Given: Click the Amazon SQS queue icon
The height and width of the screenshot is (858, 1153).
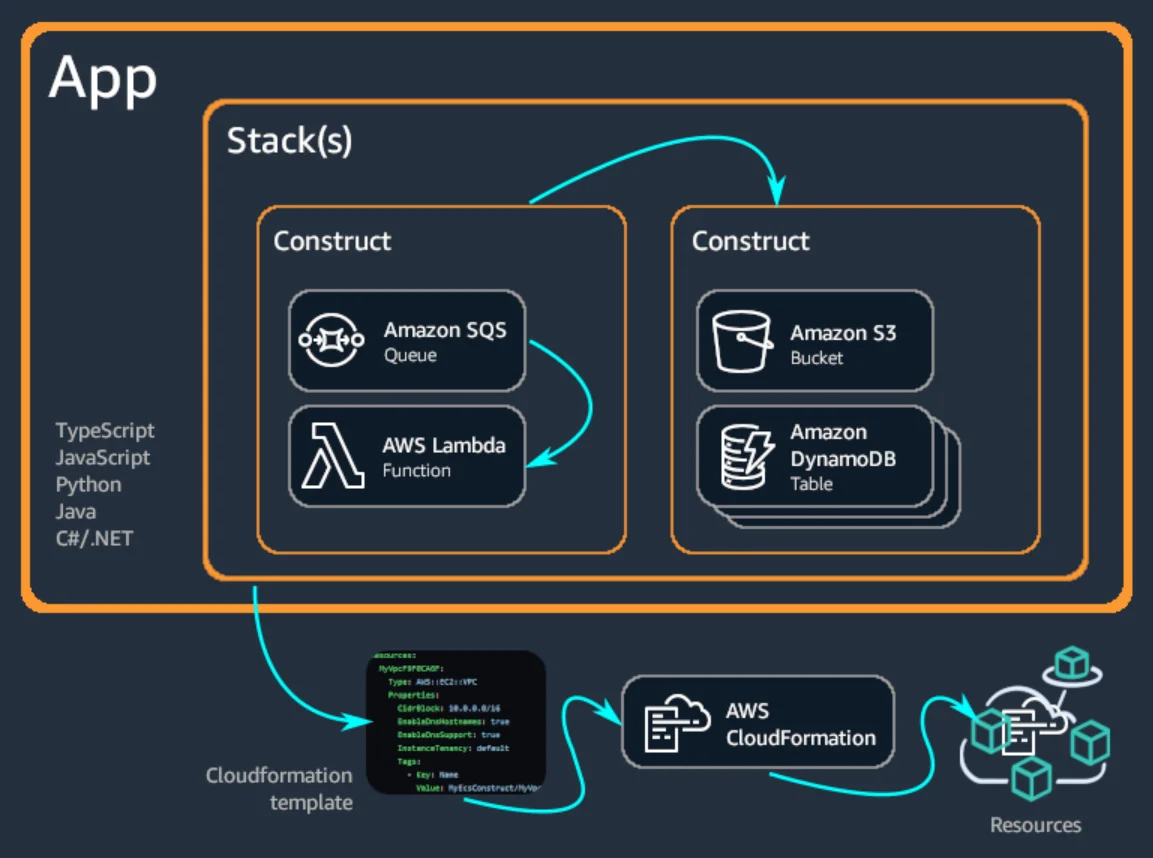Looking at the screenshot, I should tap(331, 340).
